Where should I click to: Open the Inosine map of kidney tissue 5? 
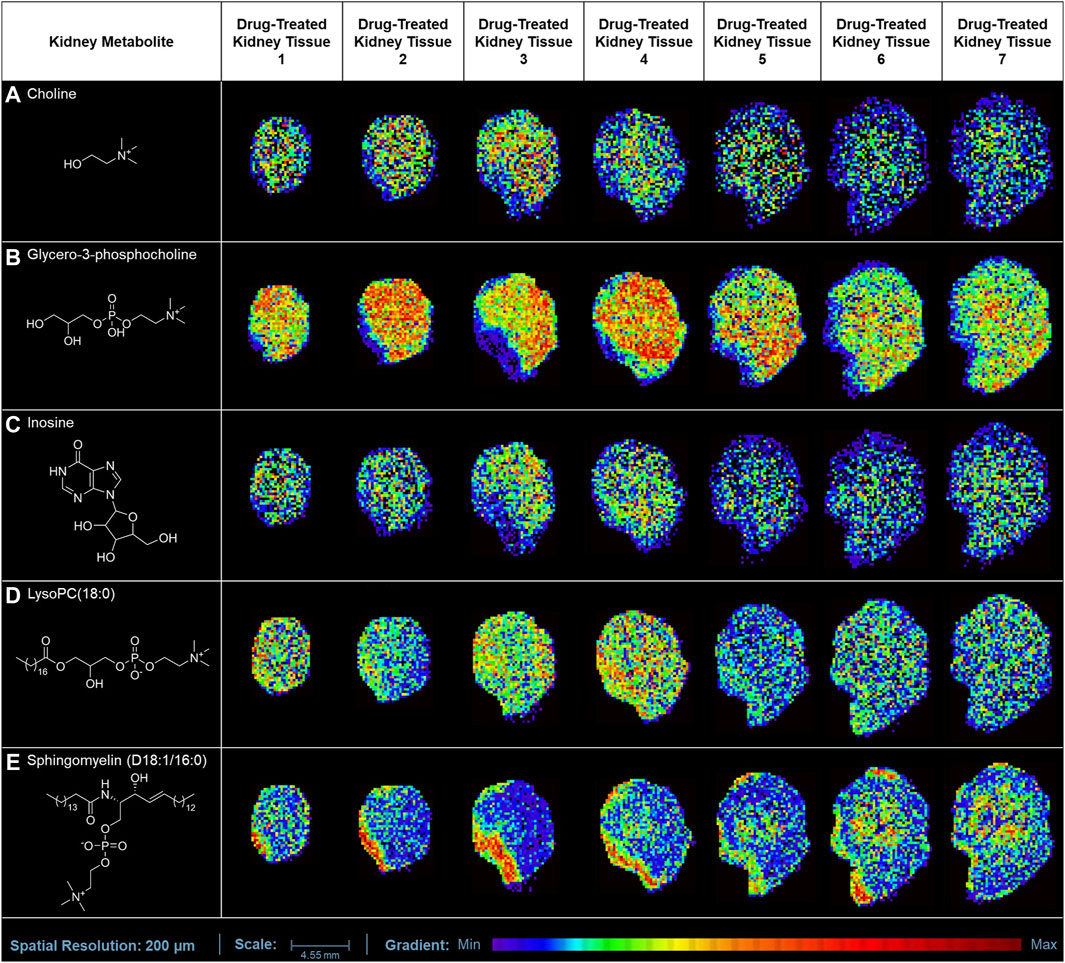tap(759, 498)
